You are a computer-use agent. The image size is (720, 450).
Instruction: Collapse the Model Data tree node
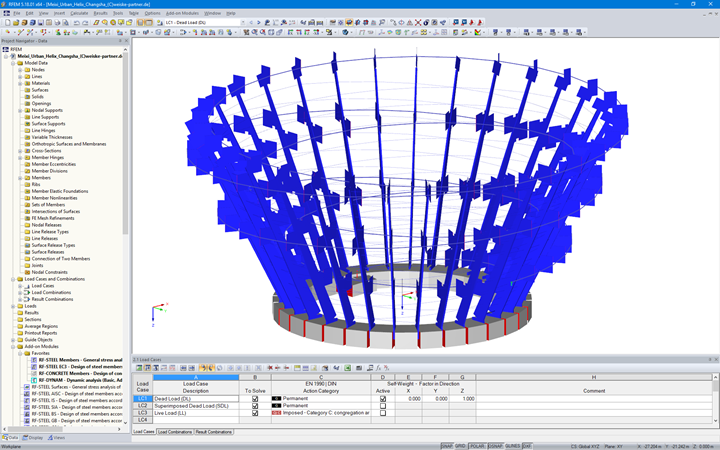[13, 63]
